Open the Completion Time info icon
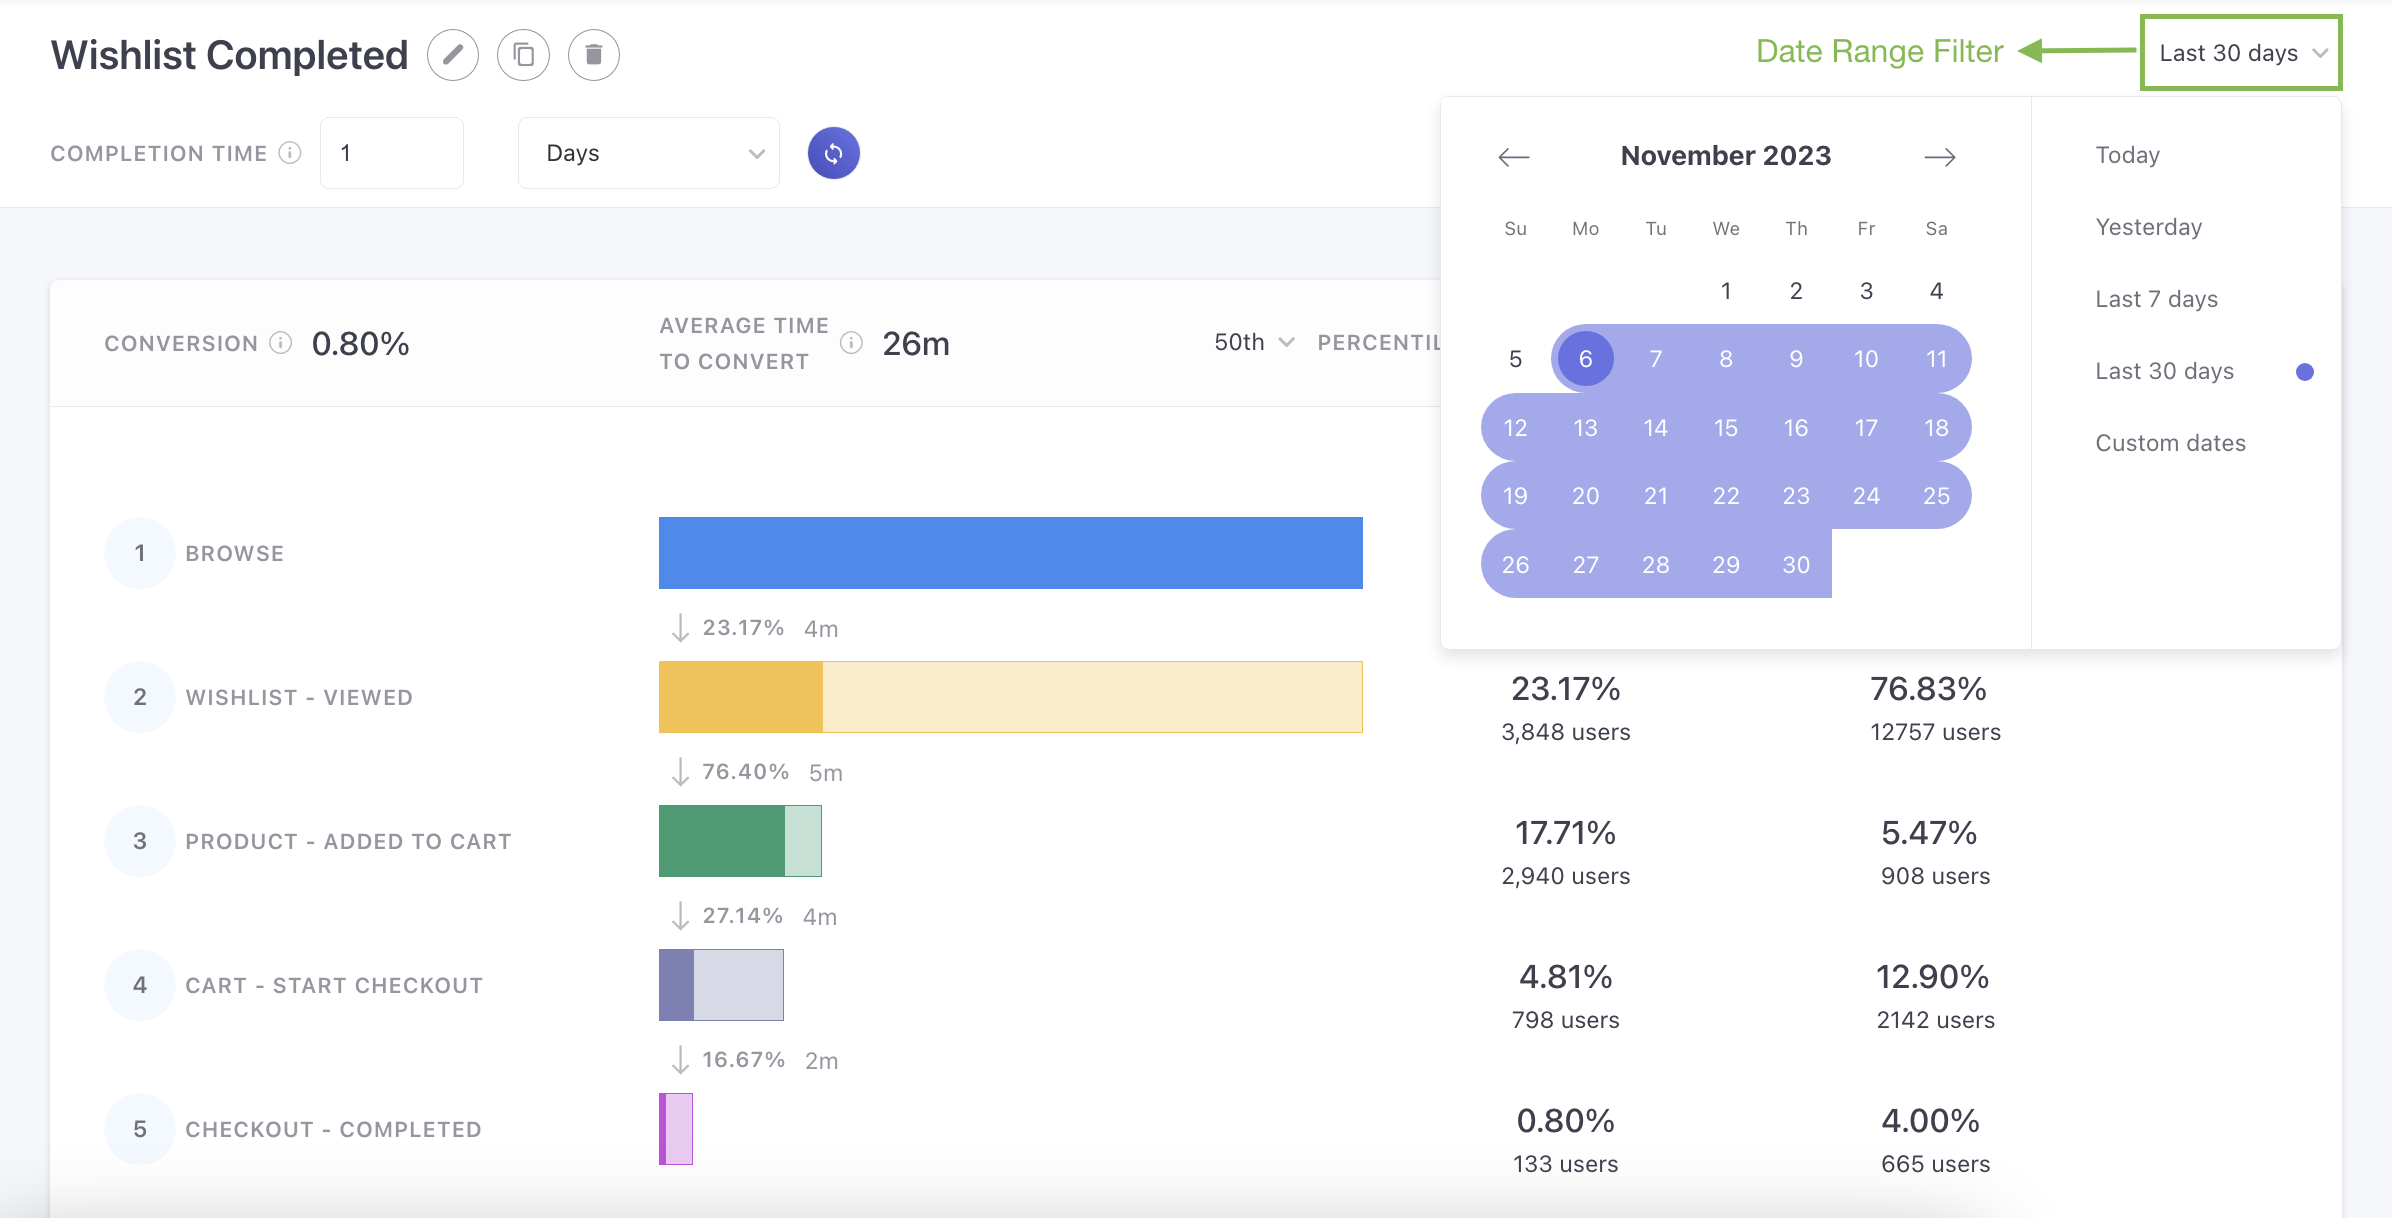Image resolution: width=2392 pixels, height=1218 pixels. [290, 153]
